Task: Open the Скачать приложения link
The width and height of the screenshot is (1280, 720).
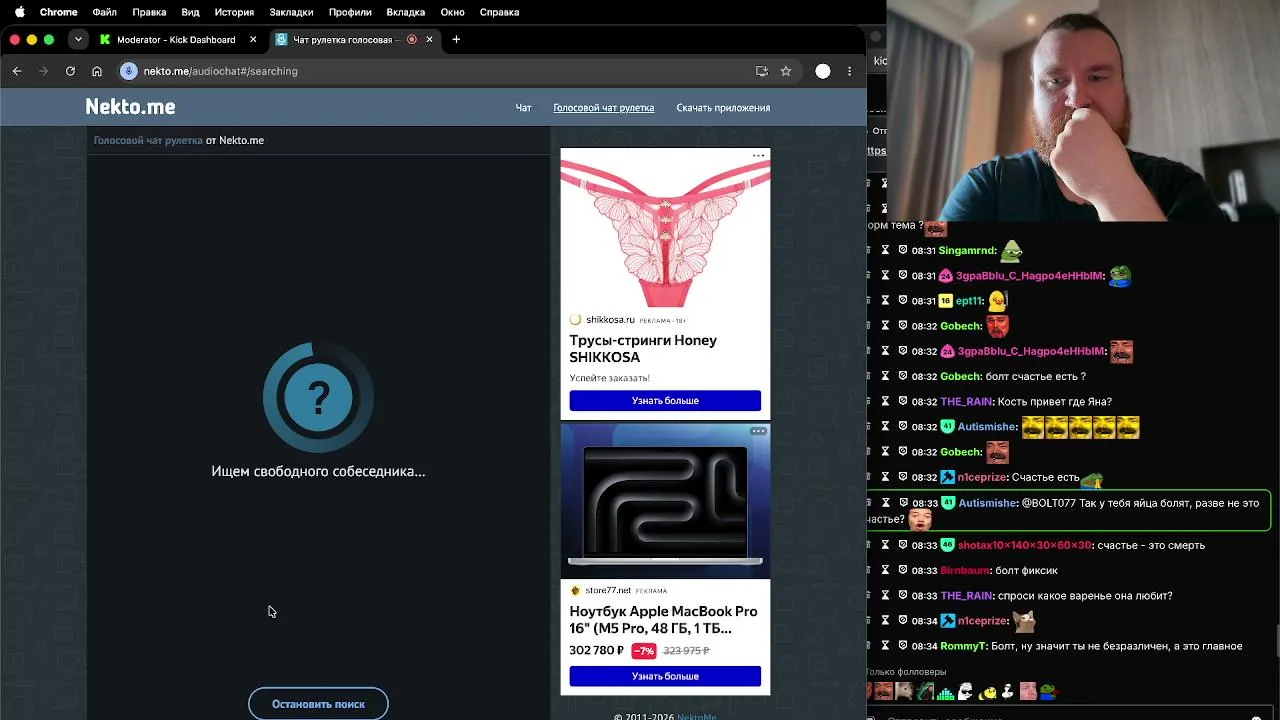Action: click(723, 108)
